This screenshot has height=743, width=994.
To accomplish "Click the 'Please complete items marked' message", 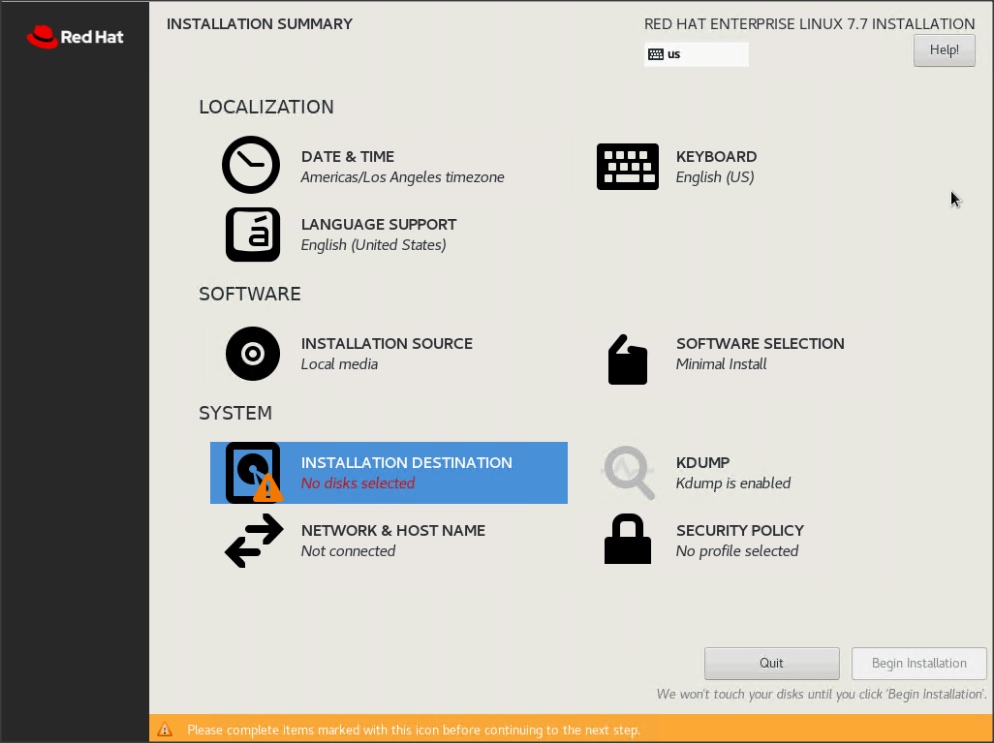I will (413, 730).
